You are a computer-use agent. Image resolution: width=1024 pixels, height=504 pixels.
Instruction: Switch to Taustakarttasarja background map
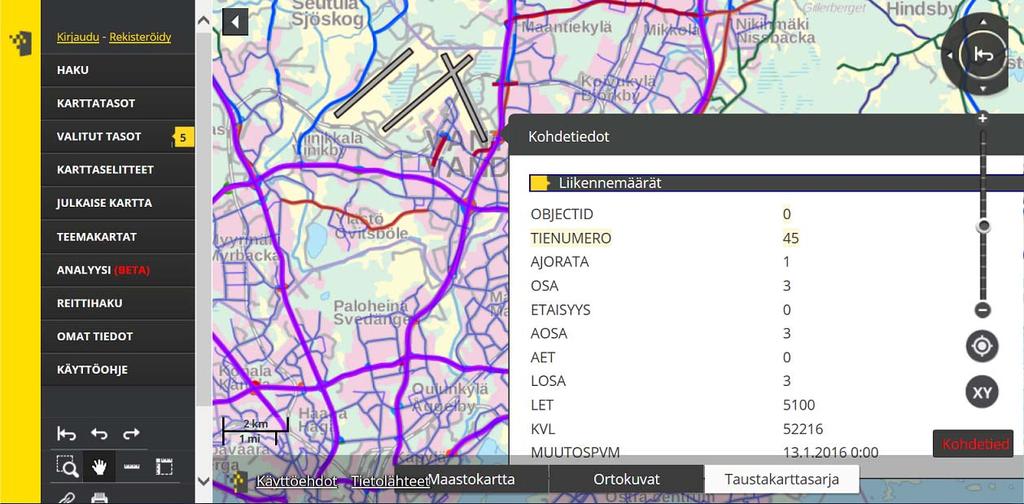pos(782,479)
